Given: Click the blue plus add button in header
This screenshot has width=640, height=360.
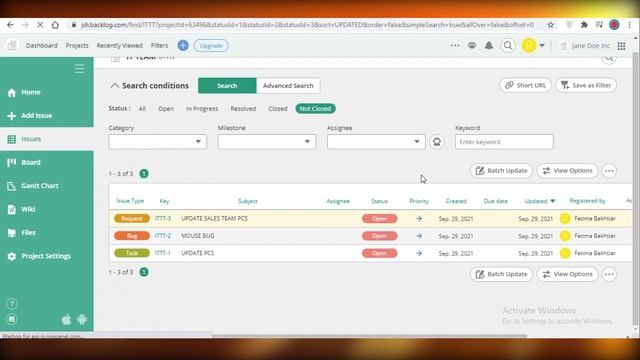Looking at the screenshot, I should pyautogui.click(x=183, y=45).
